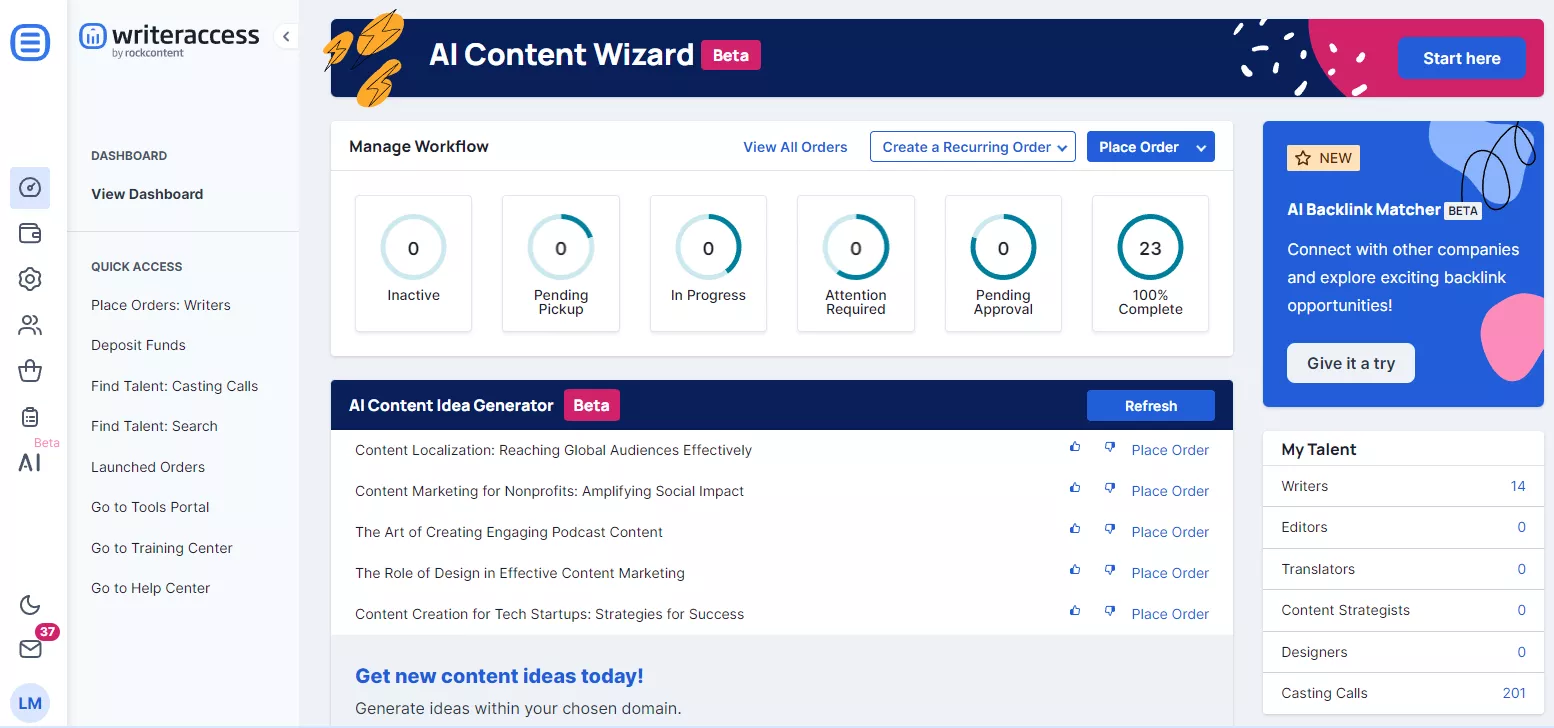Screen dimensions: 1554x728
Task: Open the LM user profile avatar
Action: [x=30, y=703]
